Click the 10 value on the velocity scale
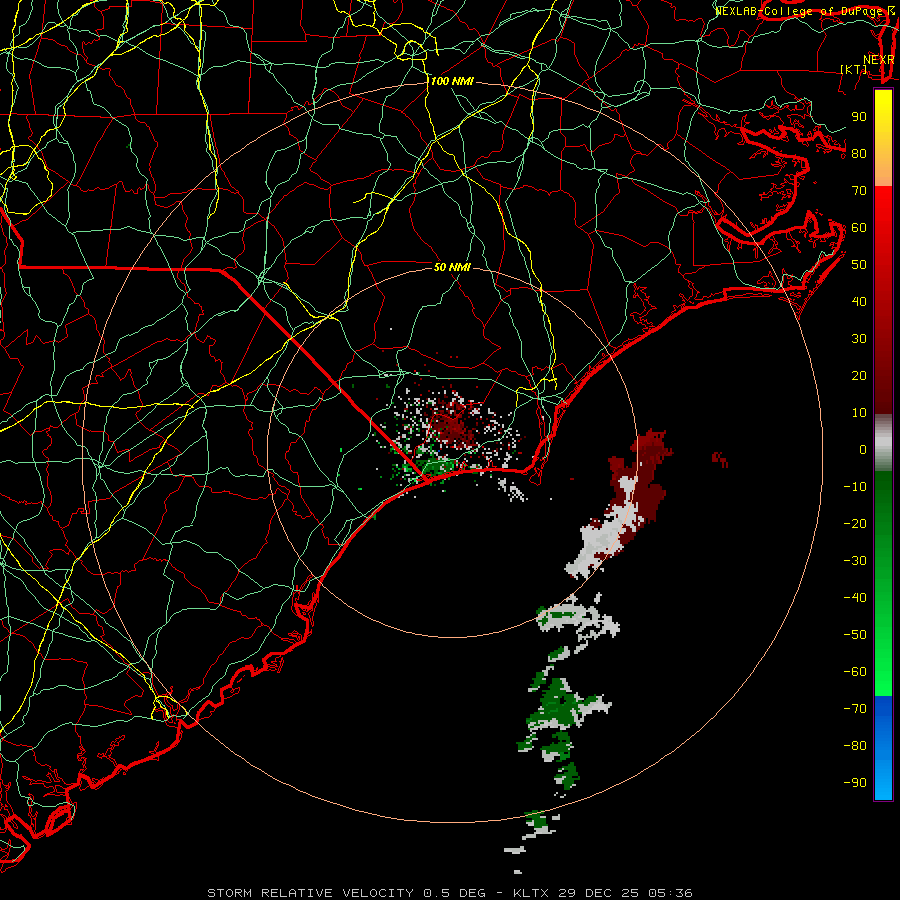Viewport: 900px width, 900px height. pyautogui.click(x=859, y=413)
